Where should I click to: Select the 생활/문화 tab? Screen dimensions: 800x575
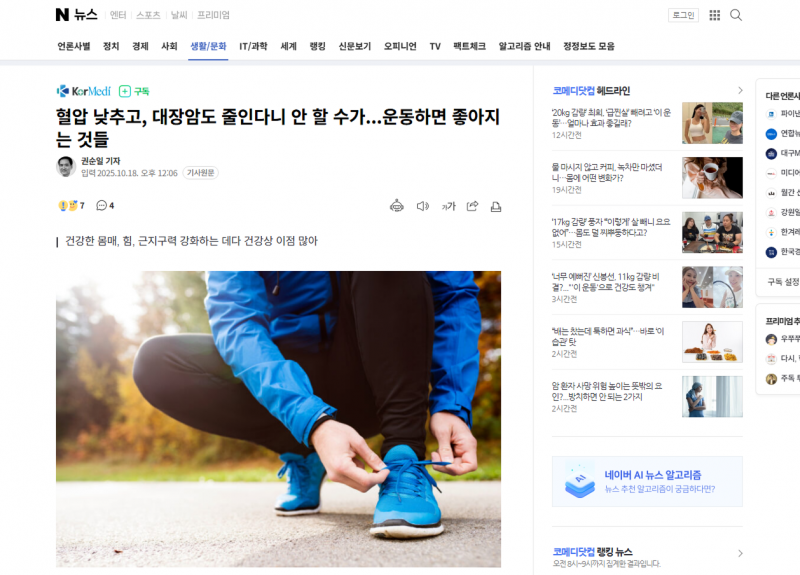[x=208, y=46]
